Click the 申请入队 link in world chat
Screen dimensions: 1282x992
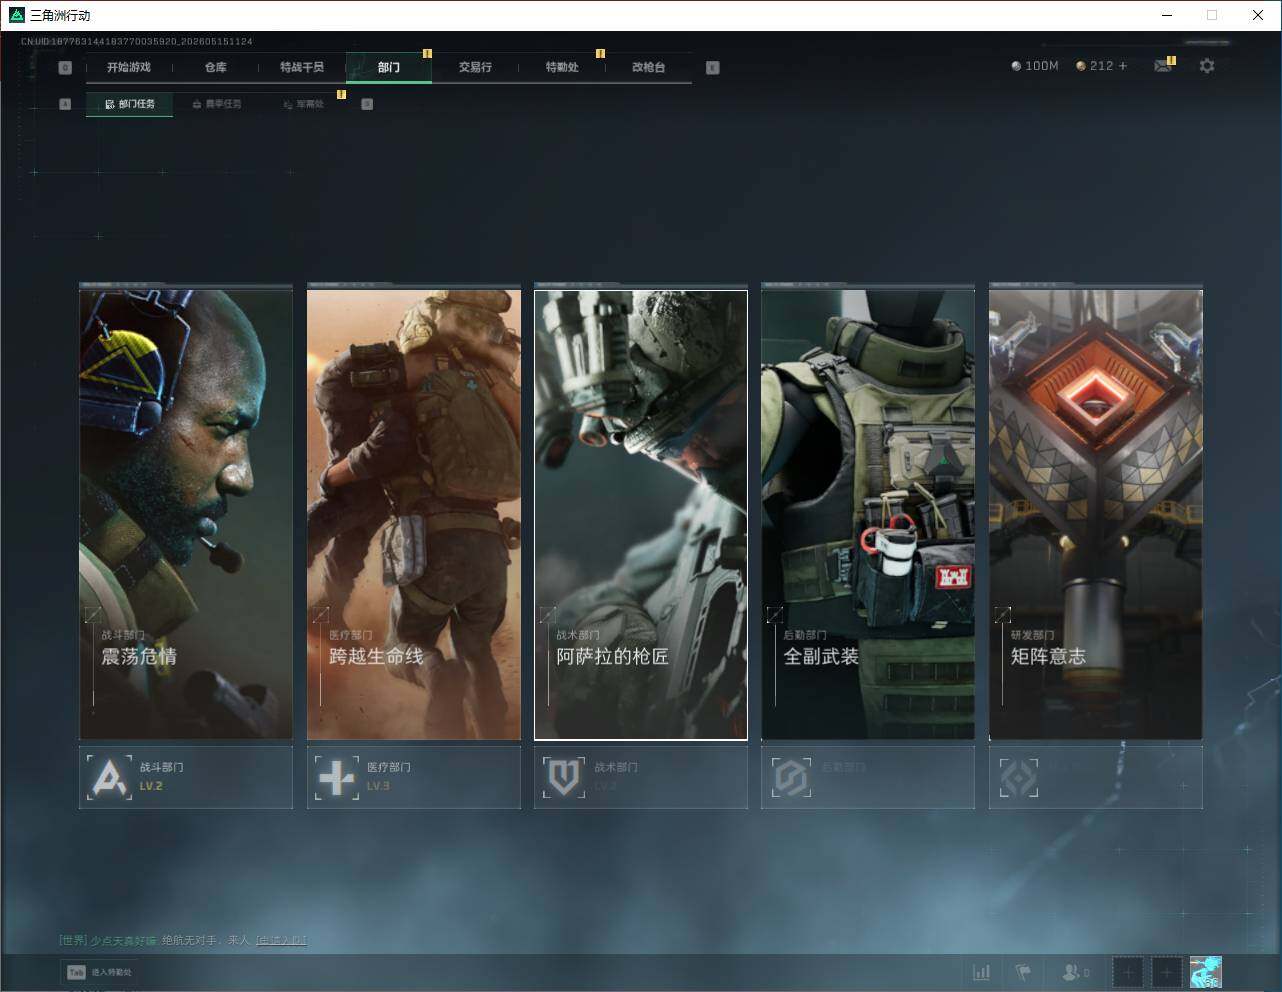coord(281,940)
